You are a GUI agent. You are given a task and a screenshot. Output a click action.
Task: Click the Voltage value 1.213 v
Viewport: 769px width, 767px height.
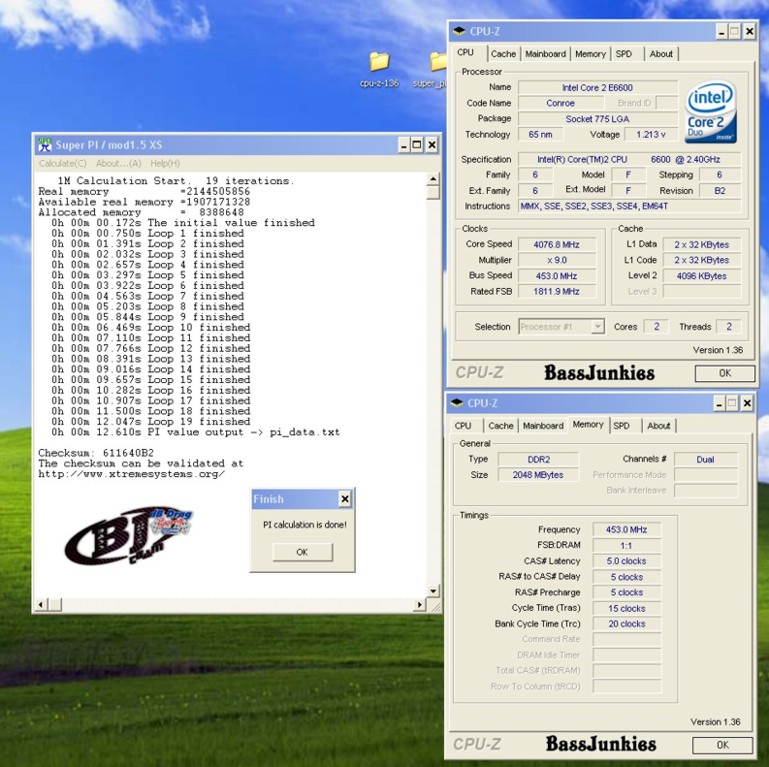coord(651,135)
